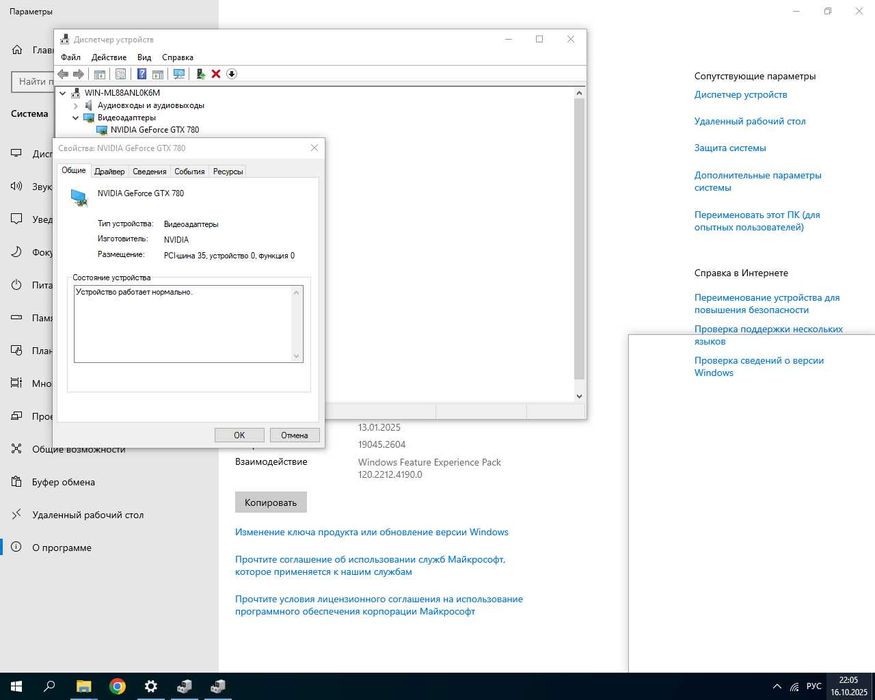Open the Справка menu

[x=177, y=57]
